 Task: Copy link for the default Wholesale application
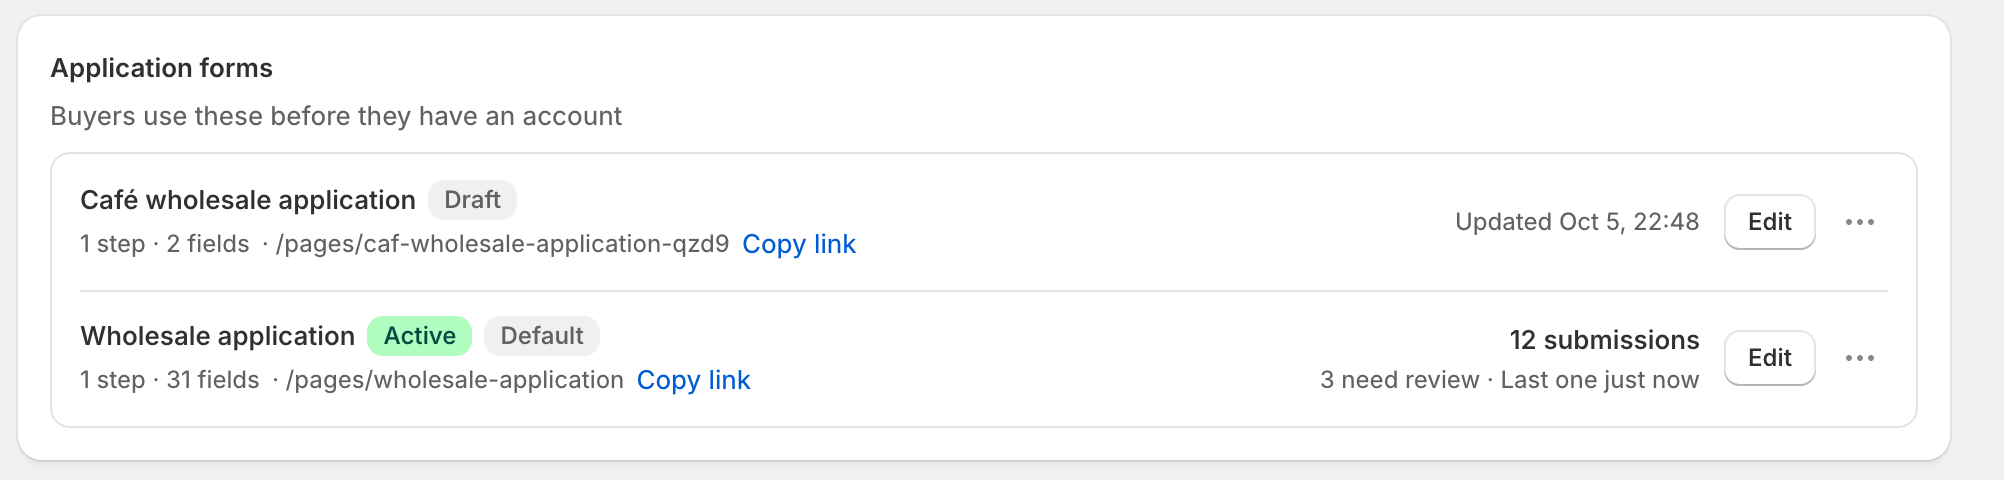693,380
